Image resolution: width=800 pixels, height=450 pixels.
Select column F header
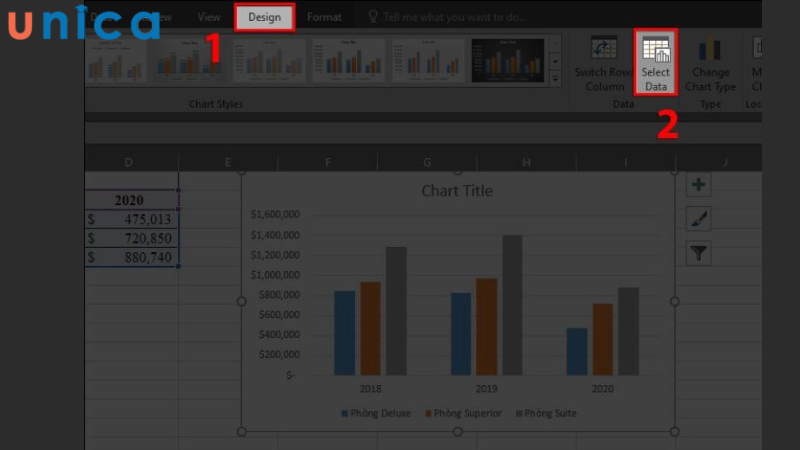pyautogui.click(x=328, y=162)
